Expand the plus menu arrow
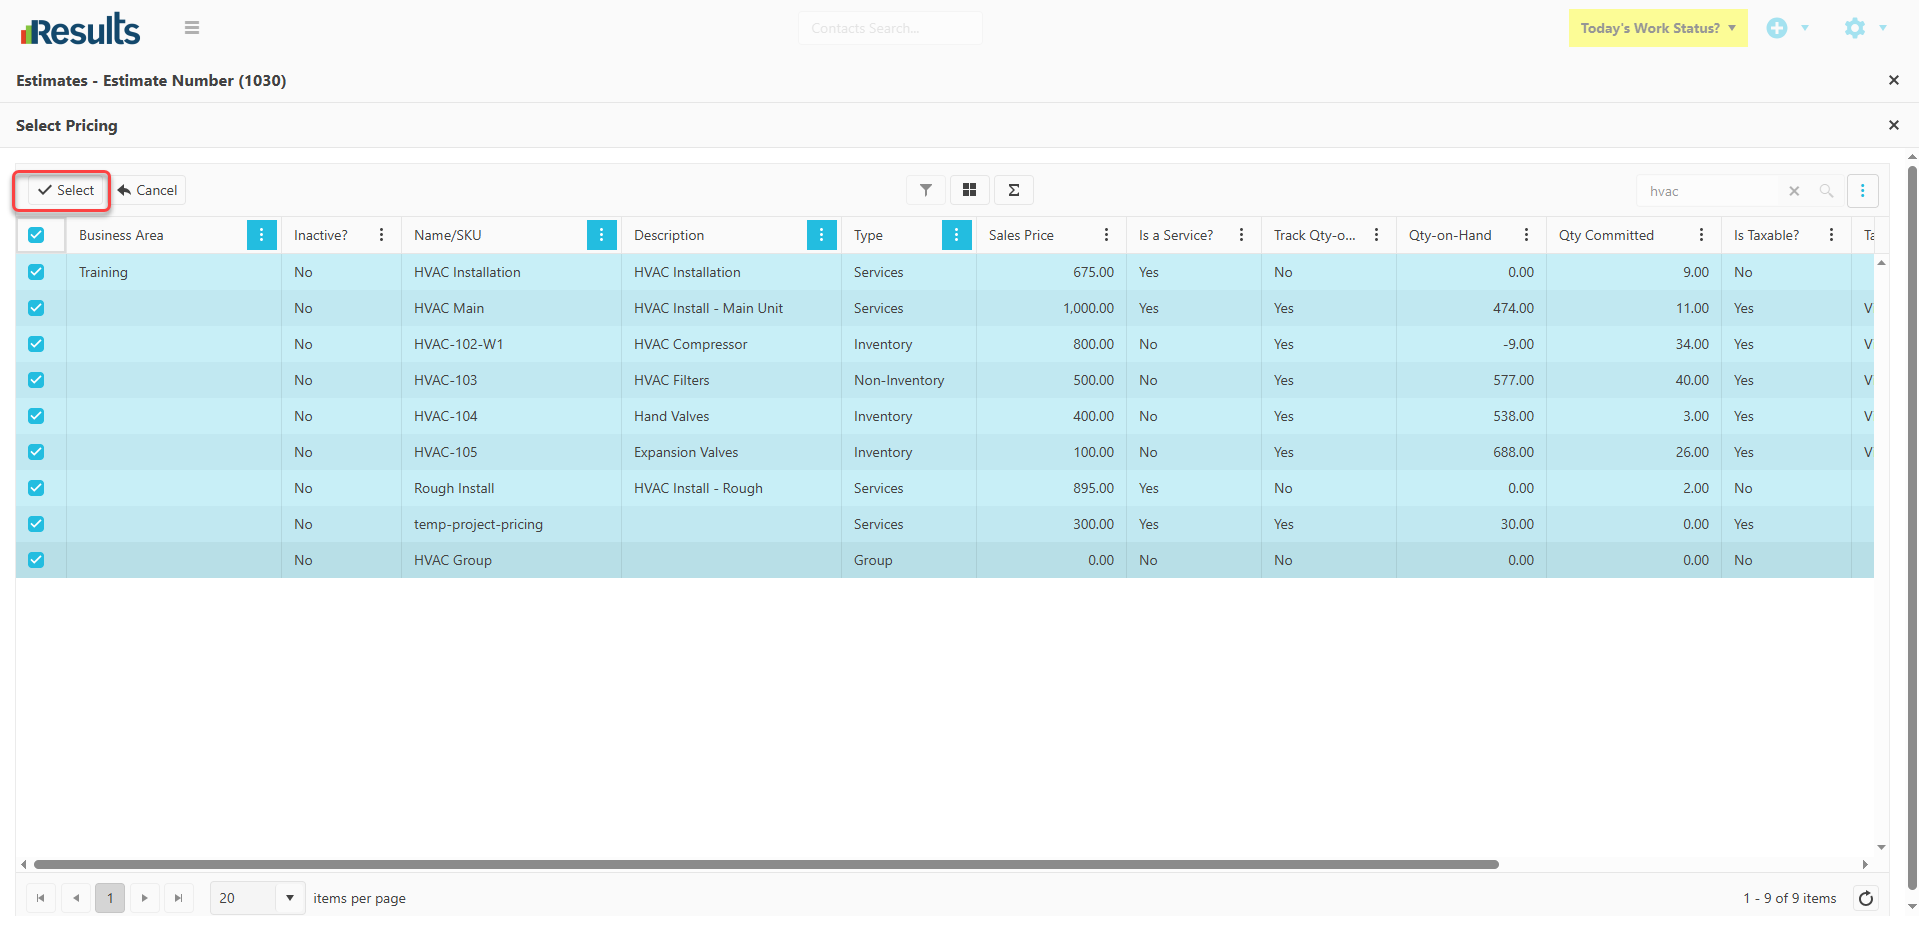Screen dimensions: 1919x943 pyautogui.click(x=1805, y=28)
